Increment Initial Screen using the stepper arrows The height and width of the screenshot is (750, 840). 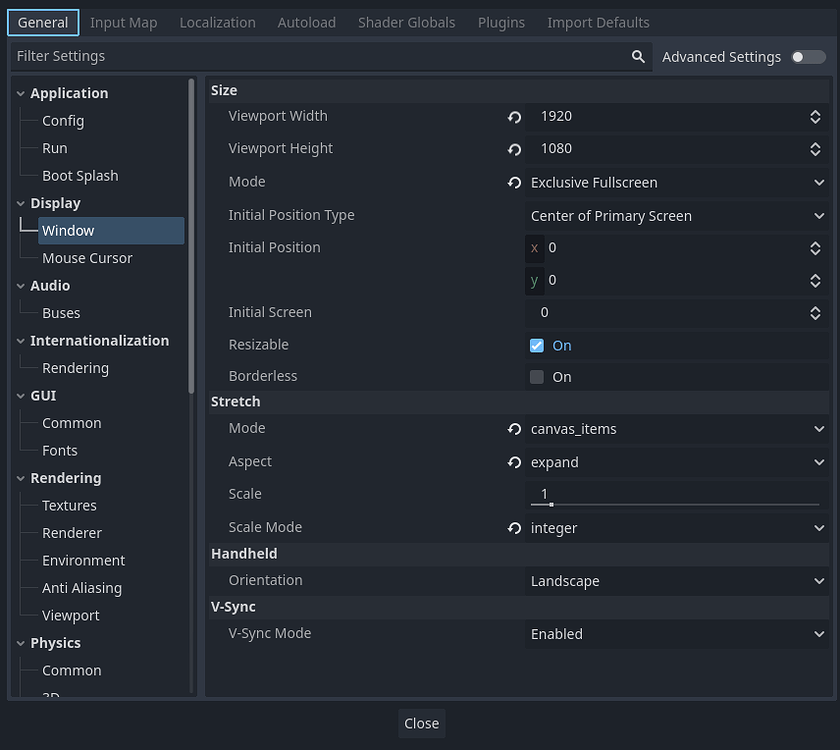pyautogui.click(x=816, y=308)
